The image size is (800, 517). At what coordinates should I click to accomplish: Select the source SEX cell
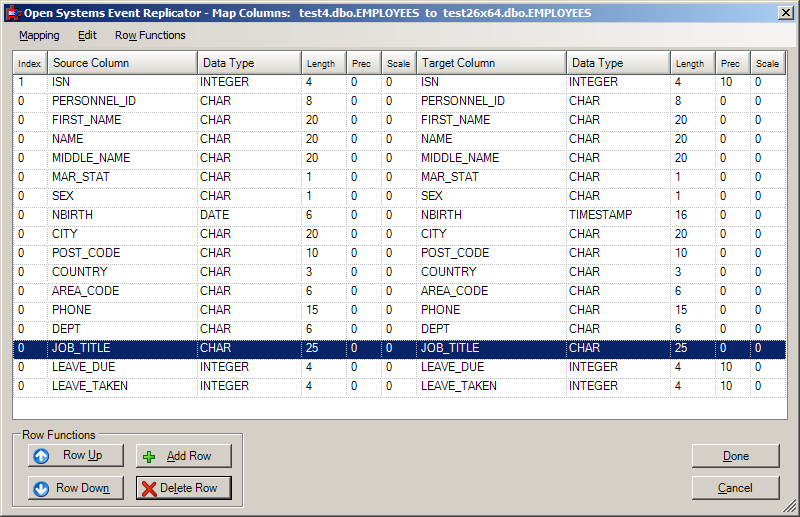(x=122, y=196)
